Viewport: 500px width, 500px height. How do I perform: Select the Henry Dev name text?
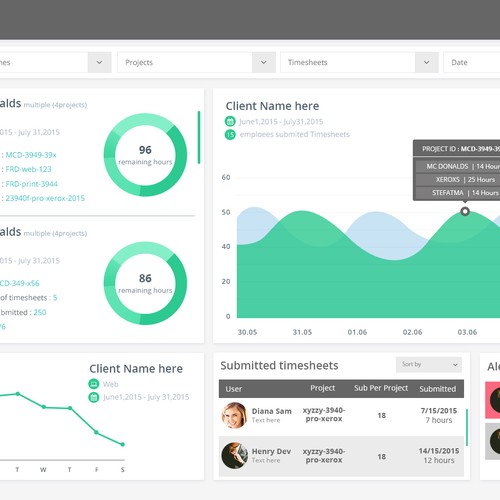271,451
